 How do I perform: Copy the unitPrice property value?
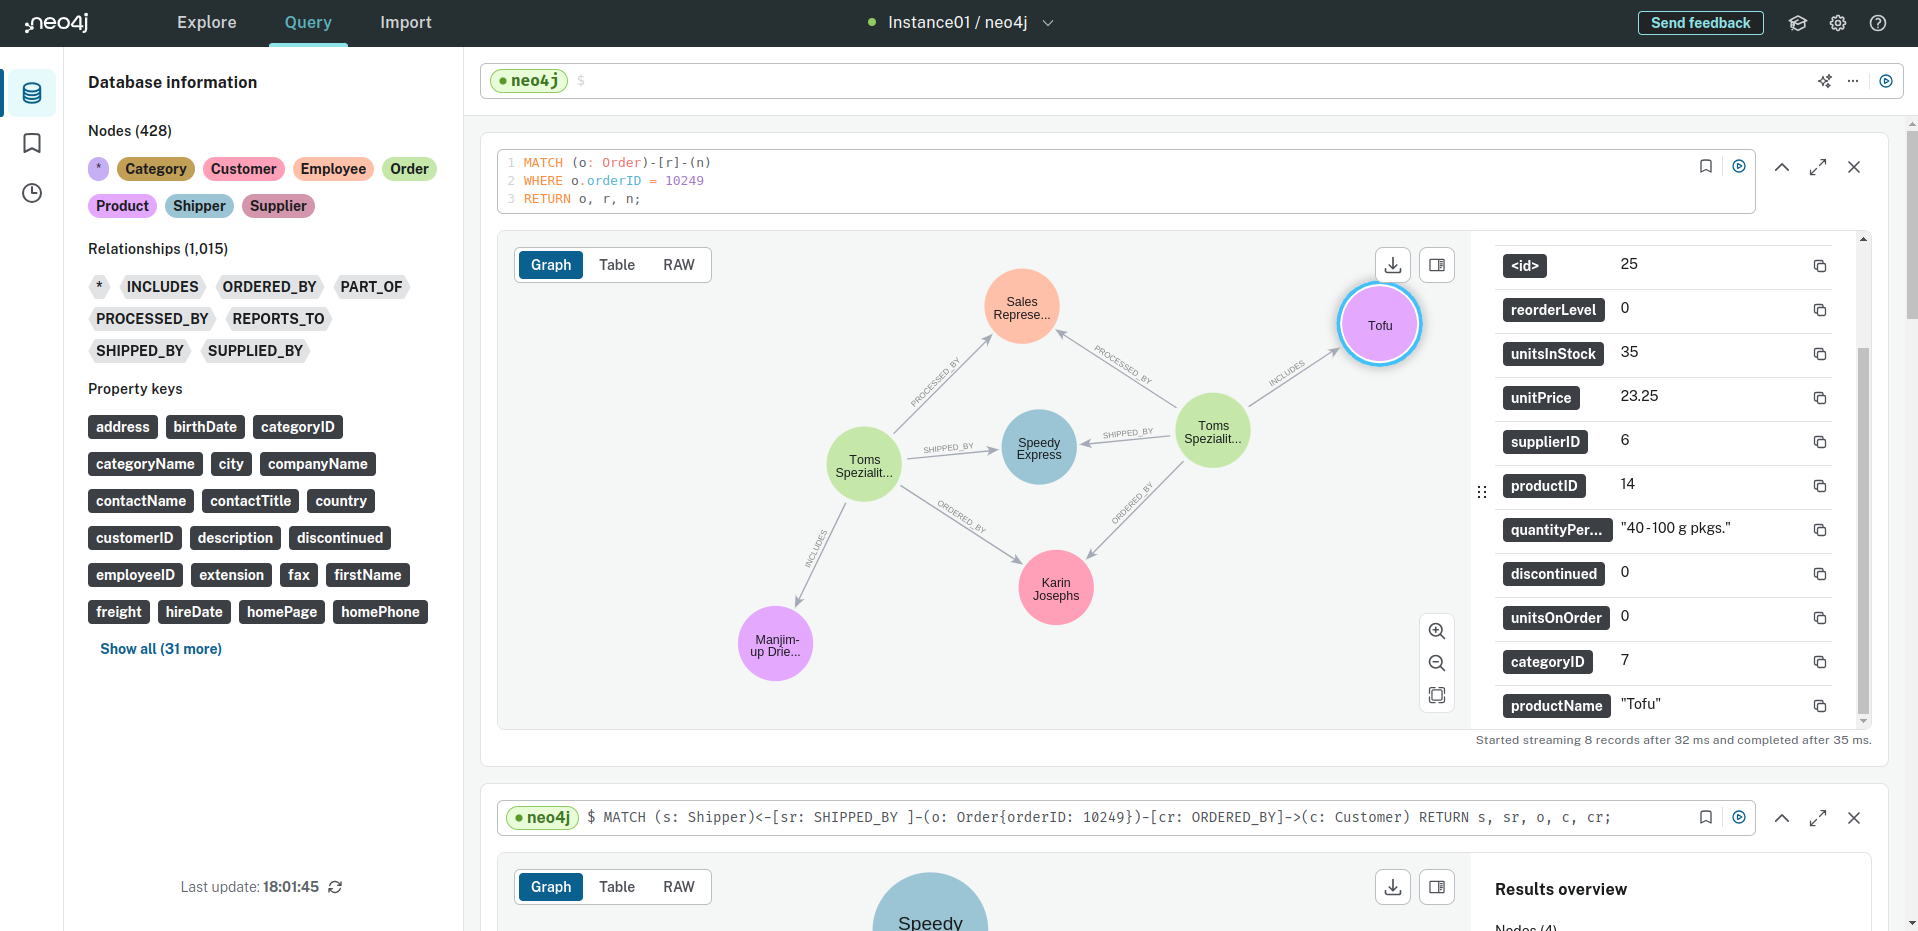pos(1820,398)
